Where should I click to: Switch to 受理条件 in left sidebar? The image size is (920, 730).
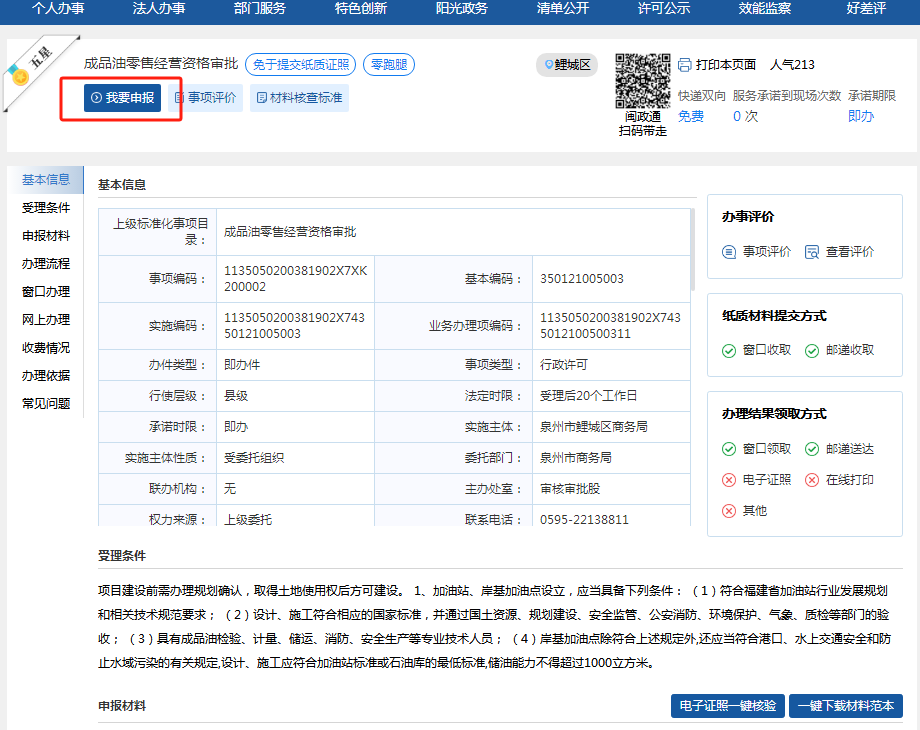[46, 208]
